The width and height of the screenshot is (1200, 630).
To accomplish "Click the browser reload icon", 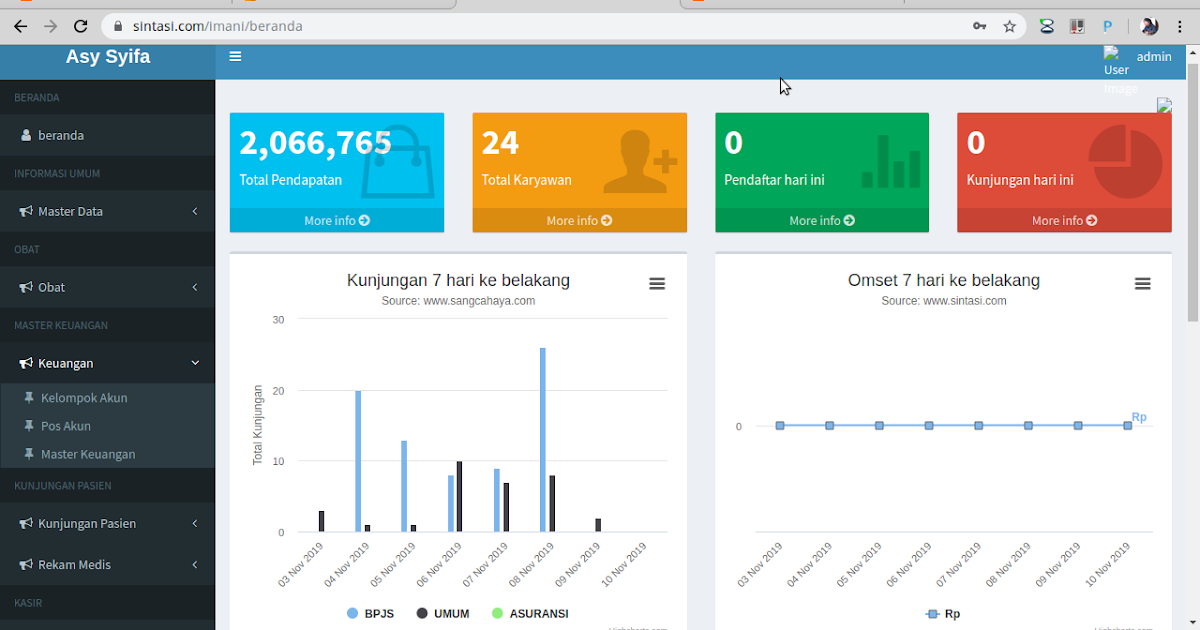I will (81, 26).
